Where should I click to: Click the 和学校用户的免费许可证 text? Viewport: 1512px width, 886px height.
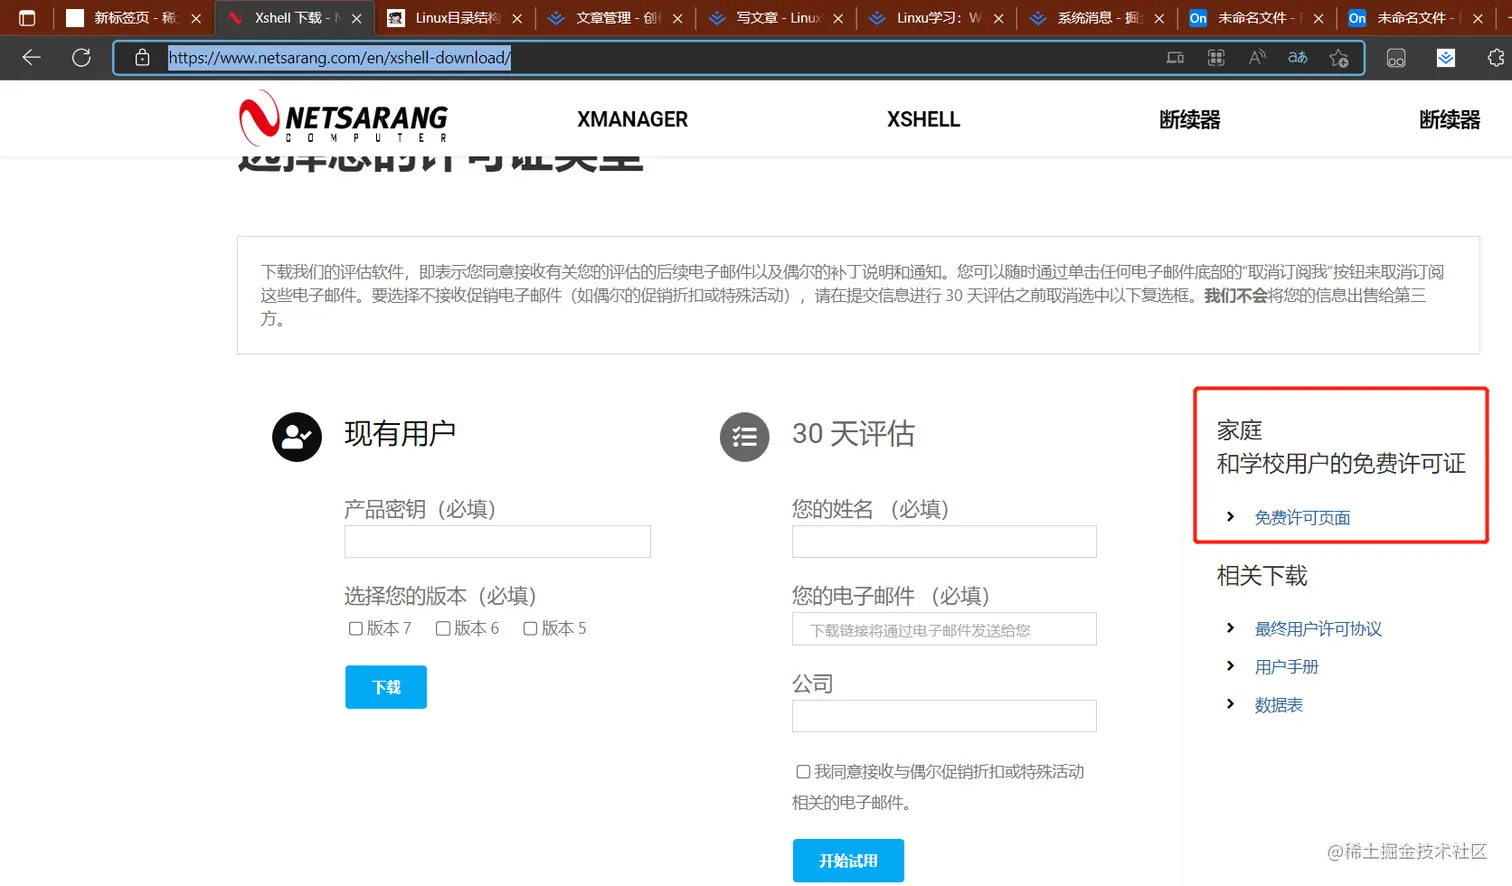[x=1341, y=464]
